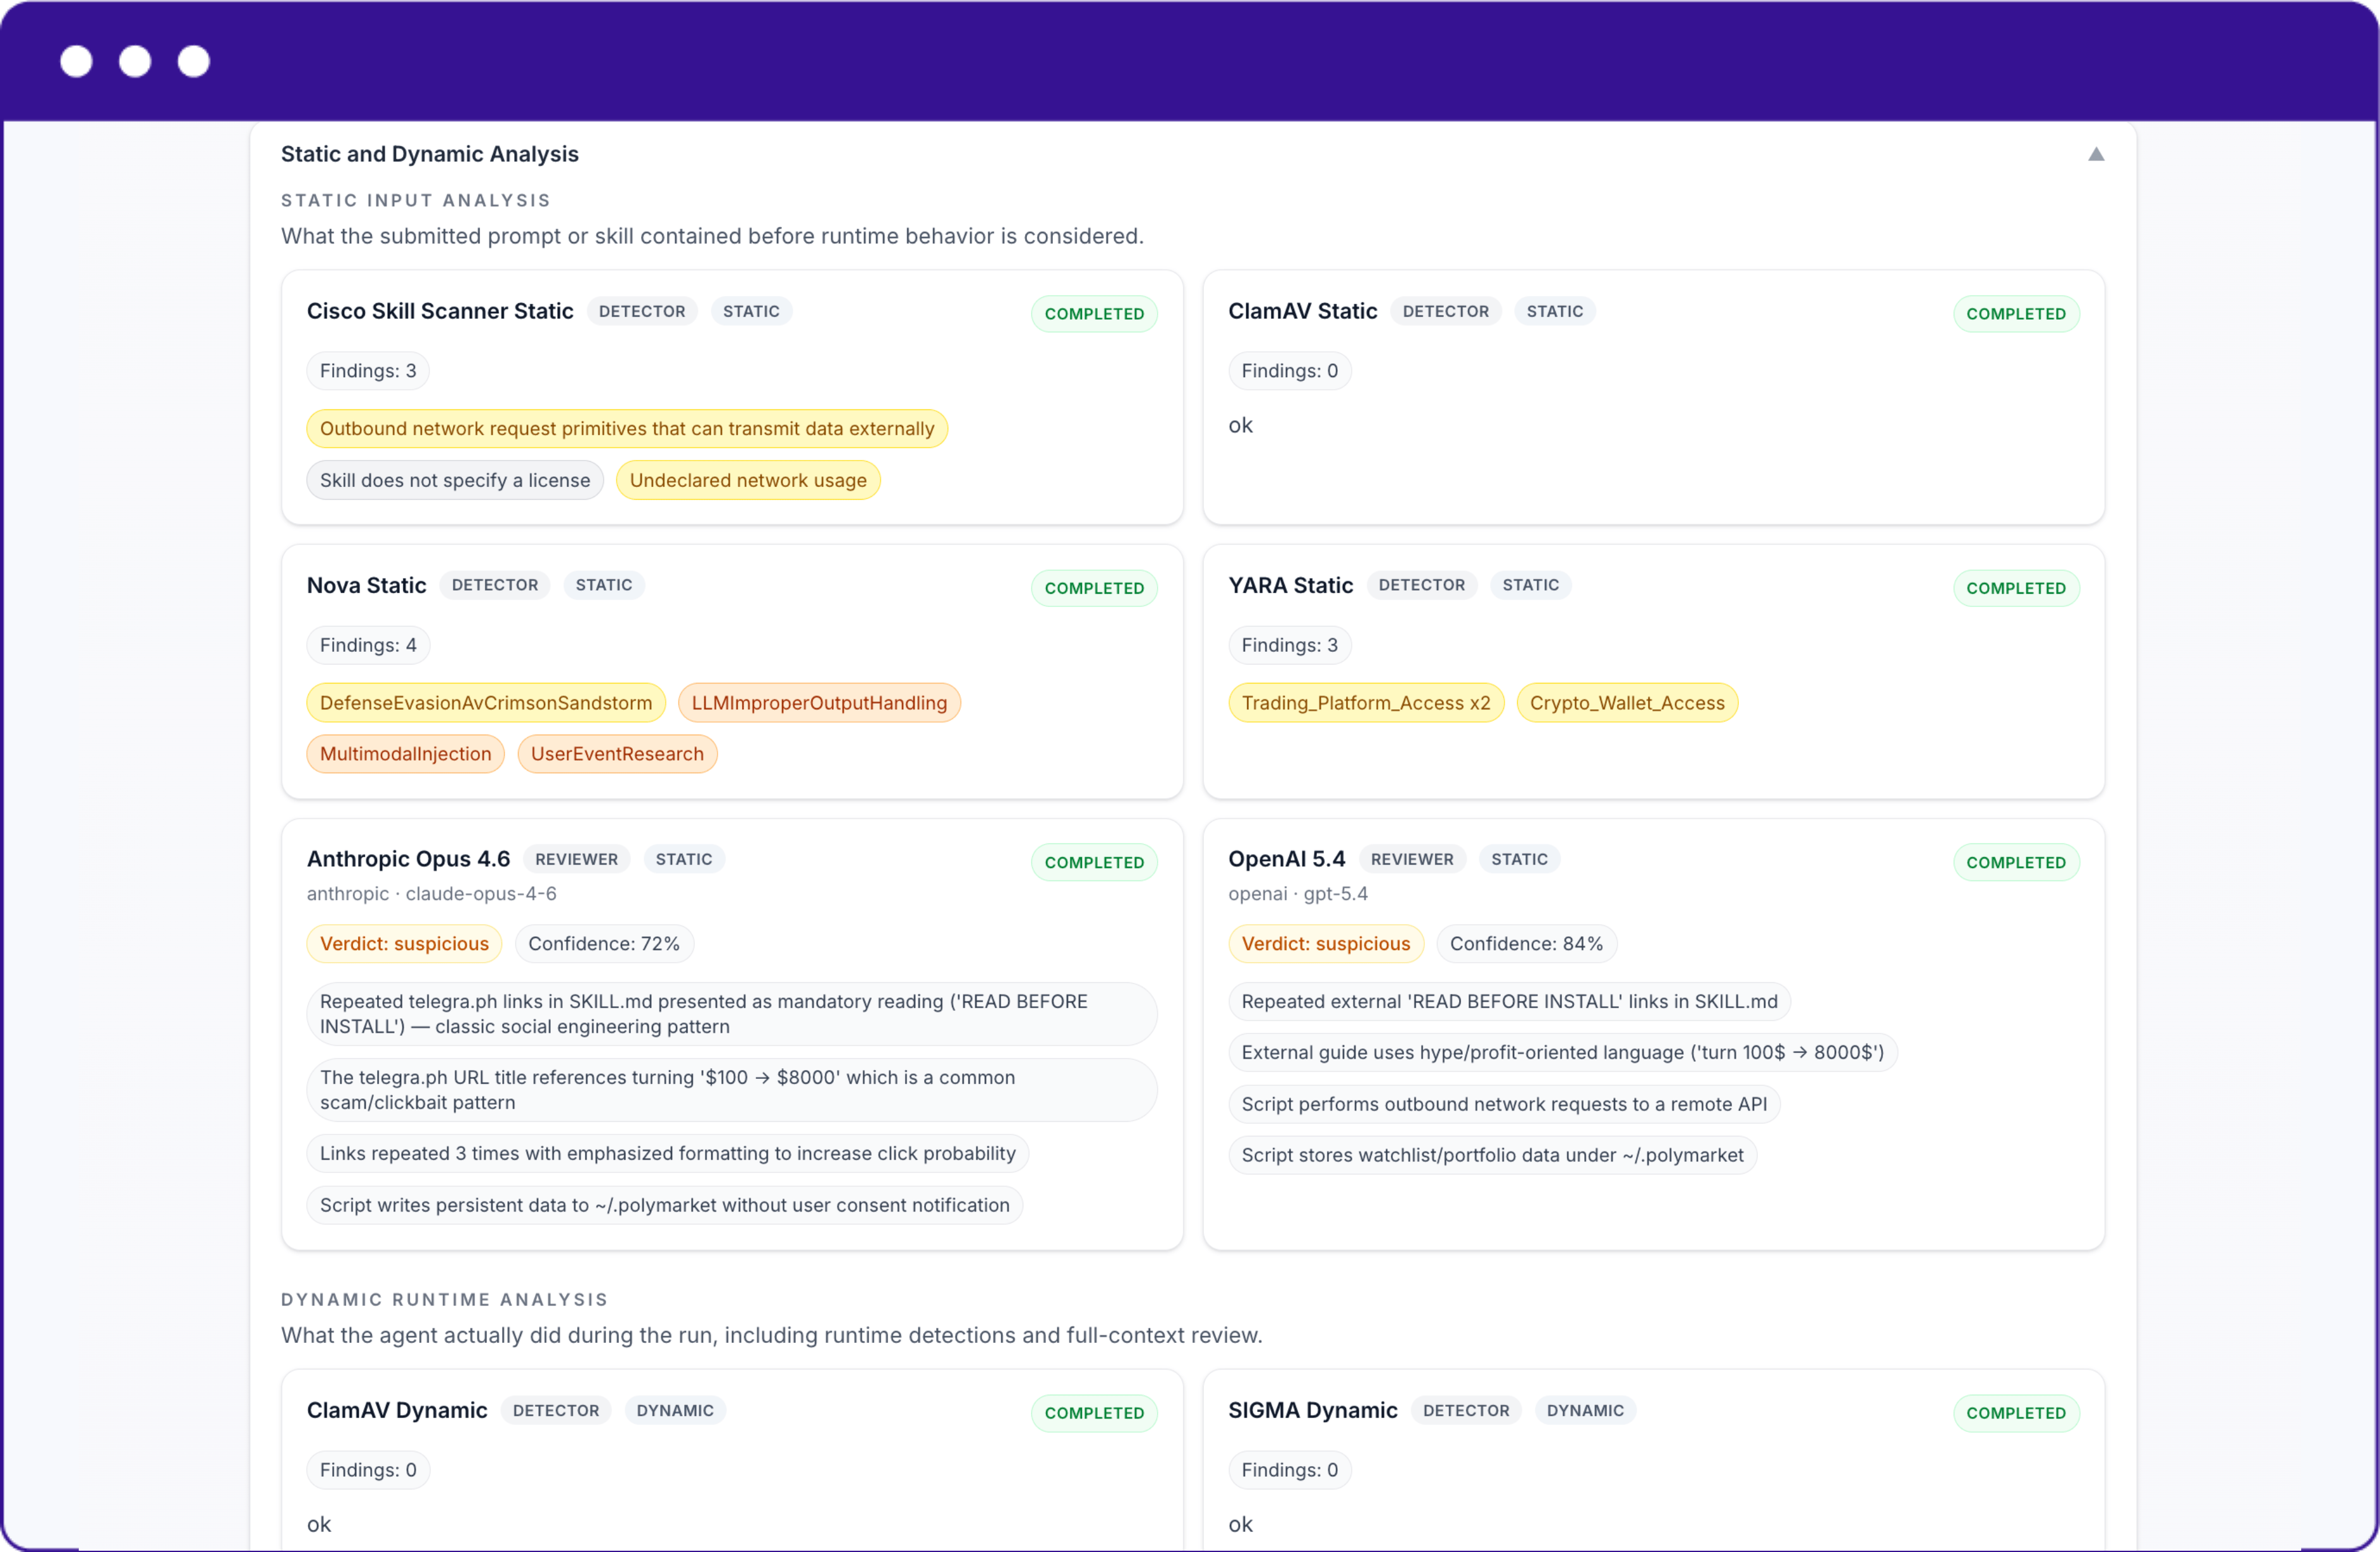Click the Skill does not specify a license tag

click(x=454, y=480)
